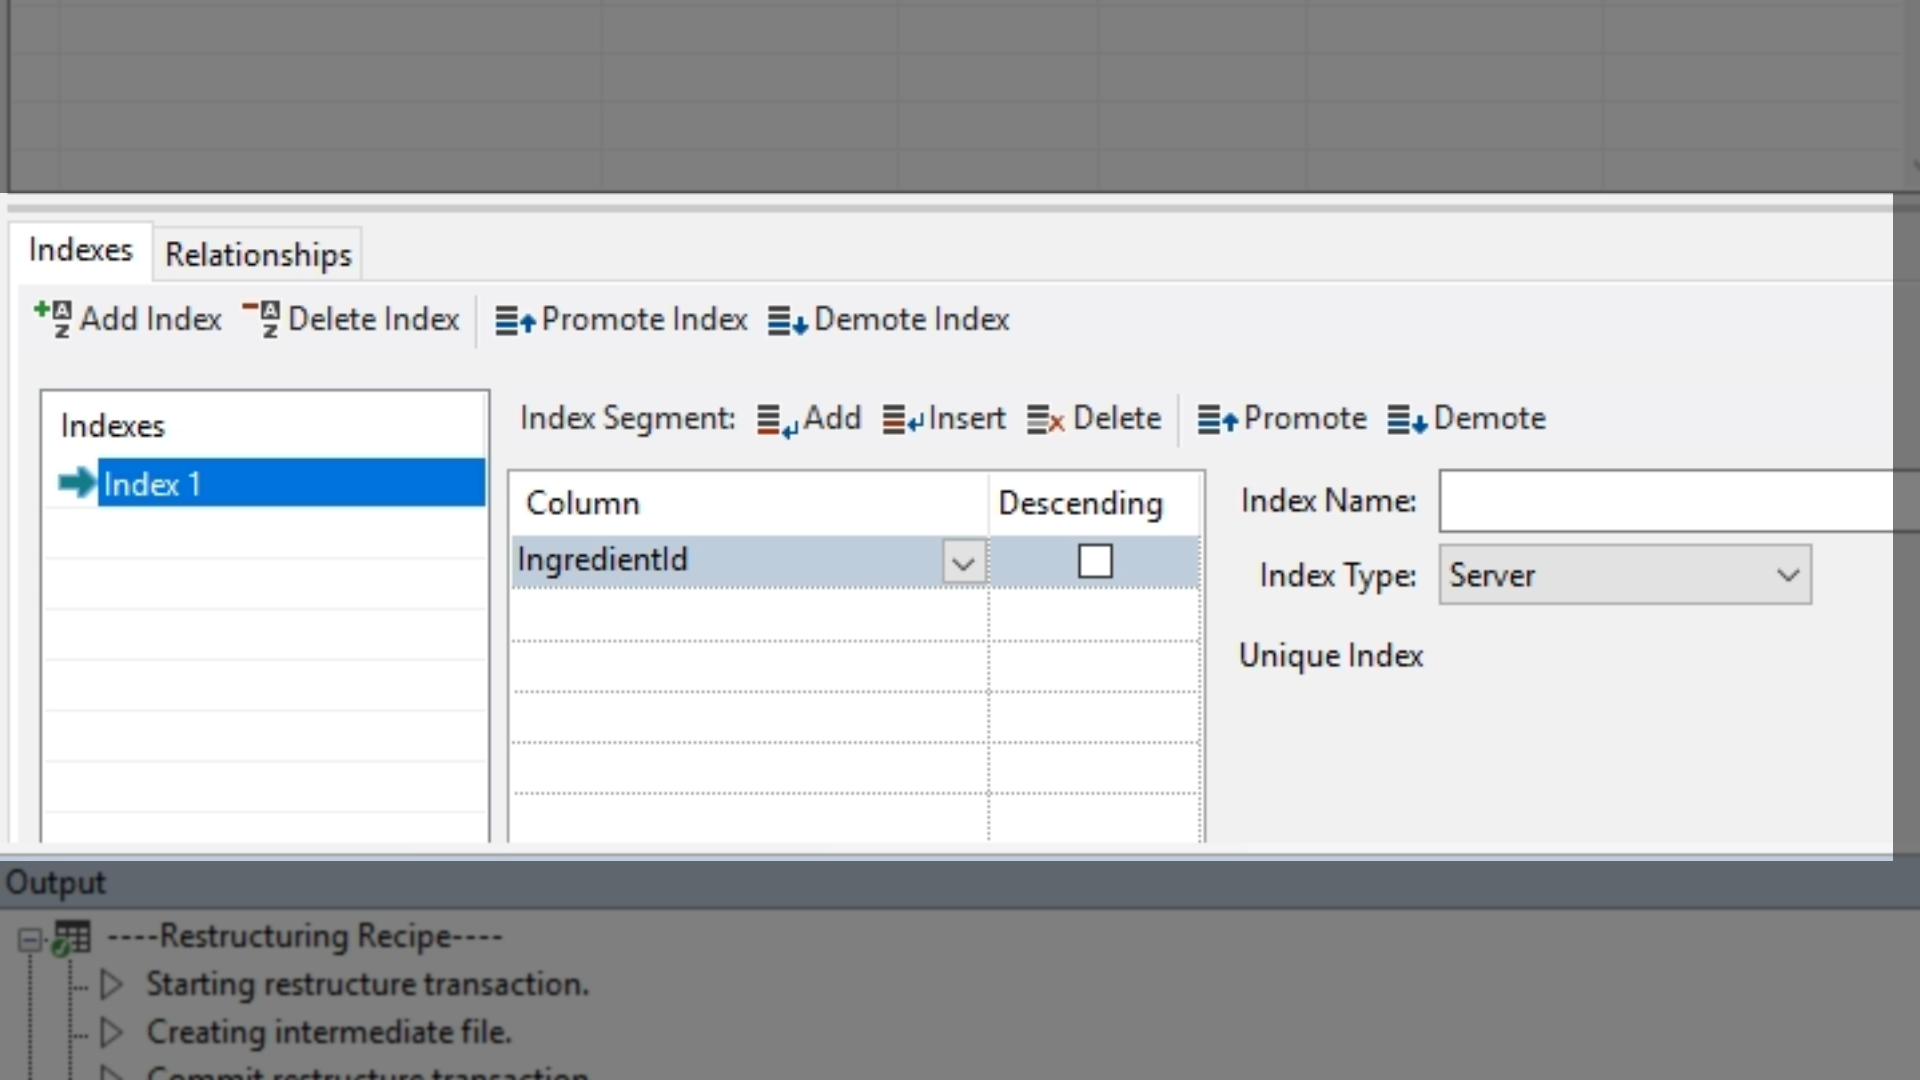Click the Promote Index icon
1920x1080 pixels.
(x=515, y=320)
